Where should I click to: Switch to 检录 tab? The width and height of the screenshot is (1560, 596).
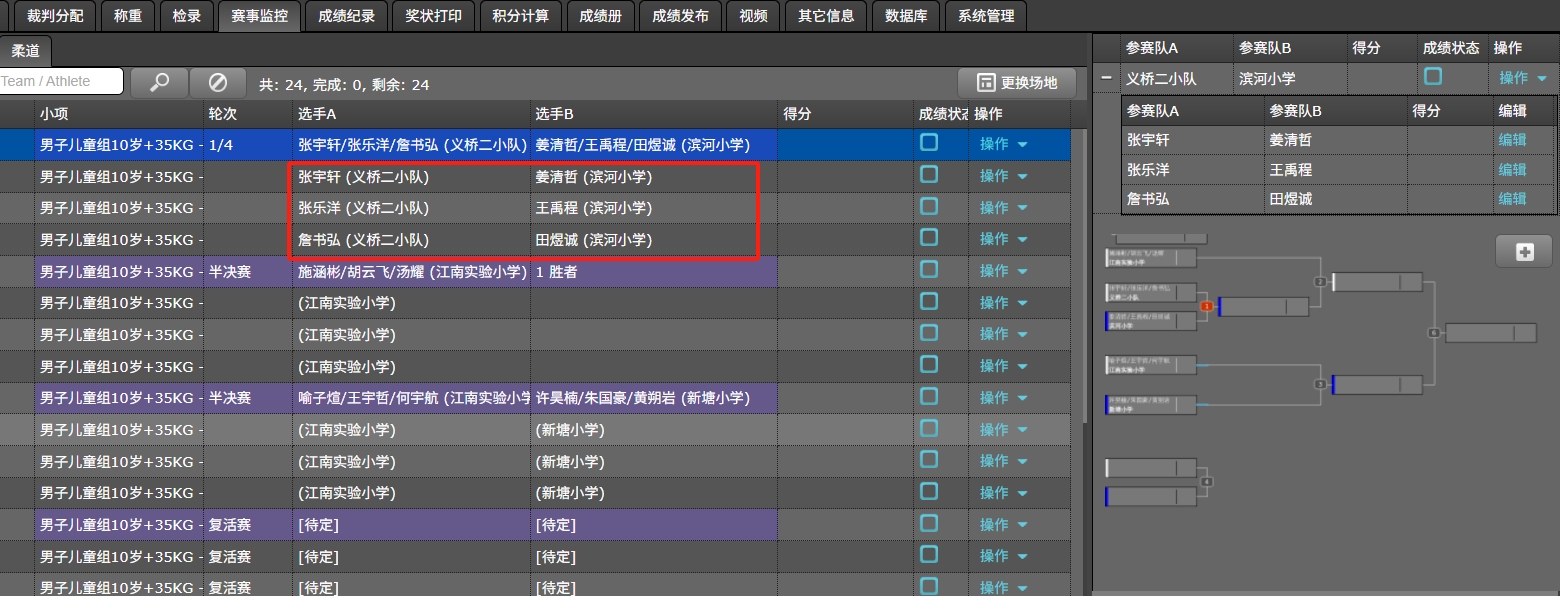click(x=187, y=16)
